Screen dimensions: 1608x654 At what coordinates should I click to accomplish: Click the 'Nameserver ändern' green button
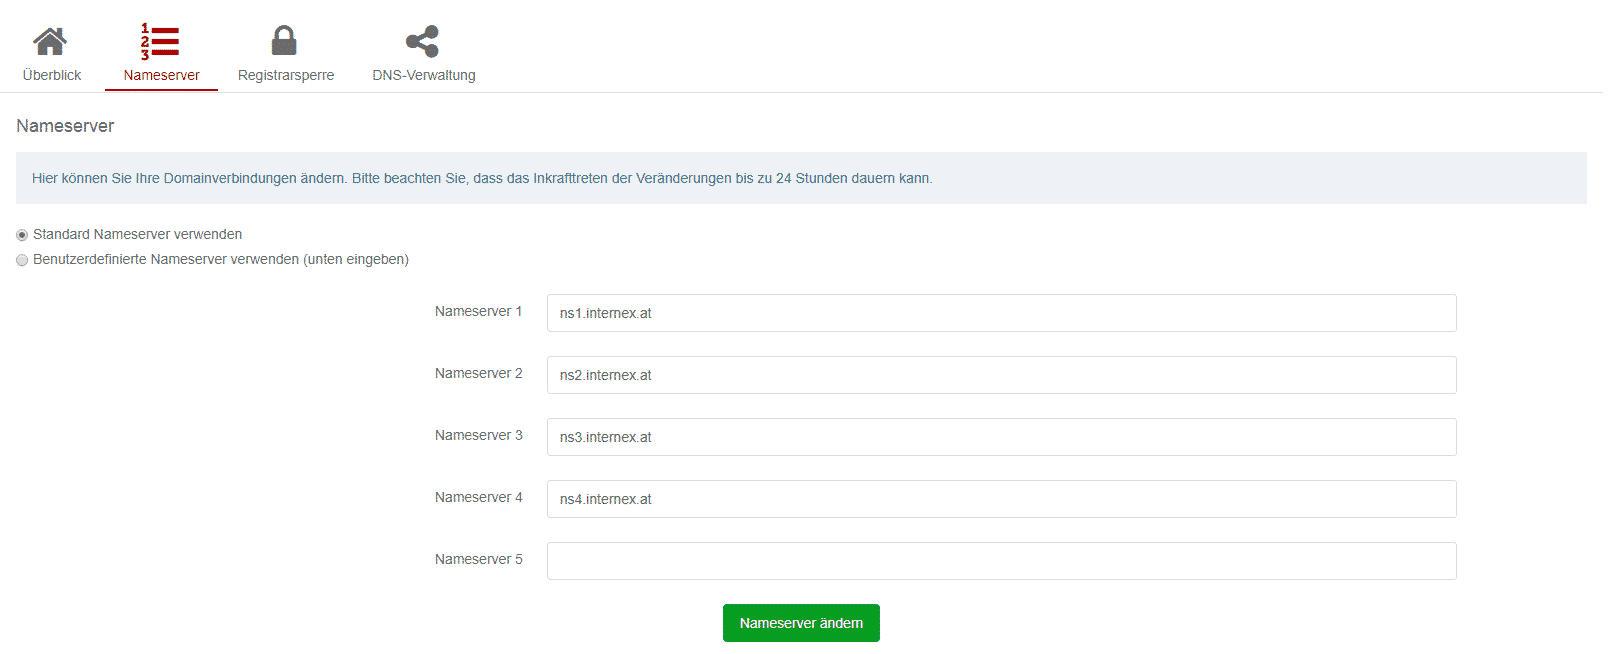point(801,623)
